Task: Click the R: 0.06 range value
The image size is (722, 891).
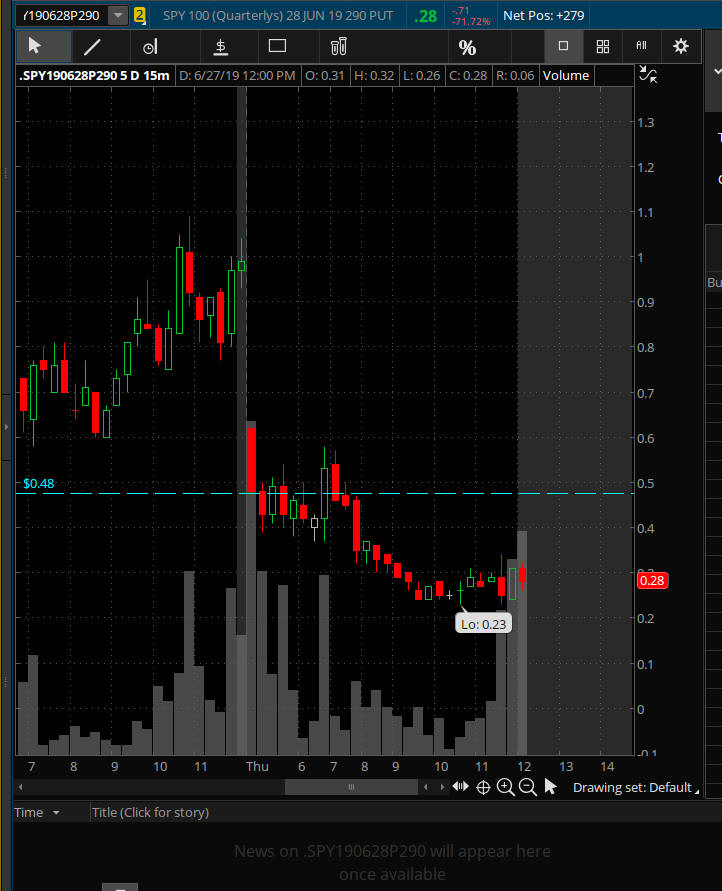Action: pos(515,76)
